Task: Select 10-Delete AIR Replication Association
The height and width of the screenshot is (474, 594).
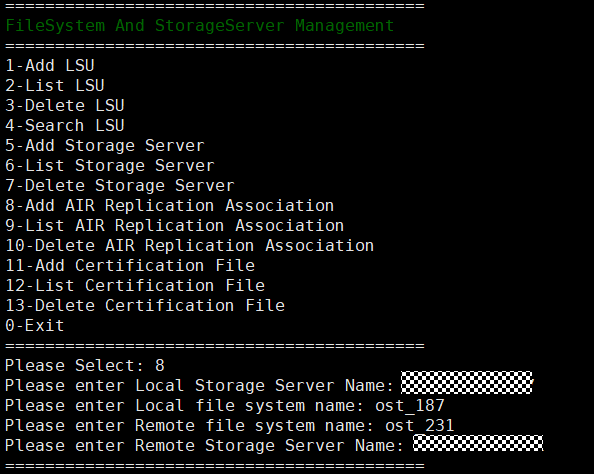Action: [190, 246]
